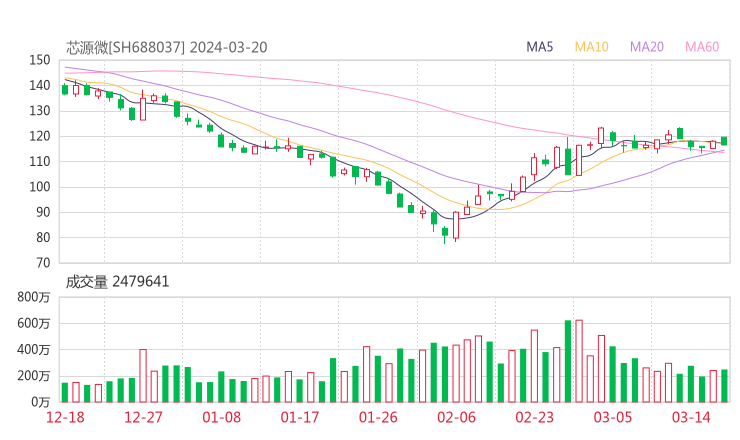
Task: Click the 12-27 date label
Action: pyautogui.click(x=143, y=417)
